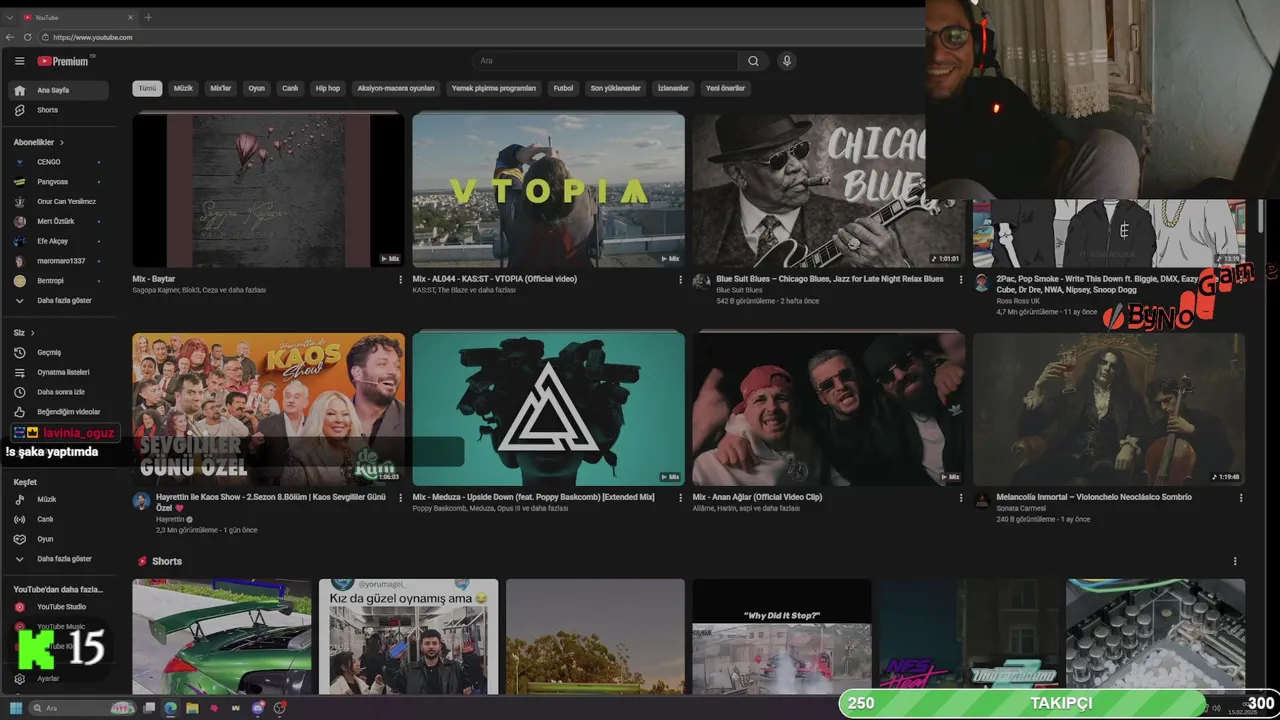The width and height of the screenshot is (1280, 720).
Task: Start voice search with the microphone
Action: [787, 61]
